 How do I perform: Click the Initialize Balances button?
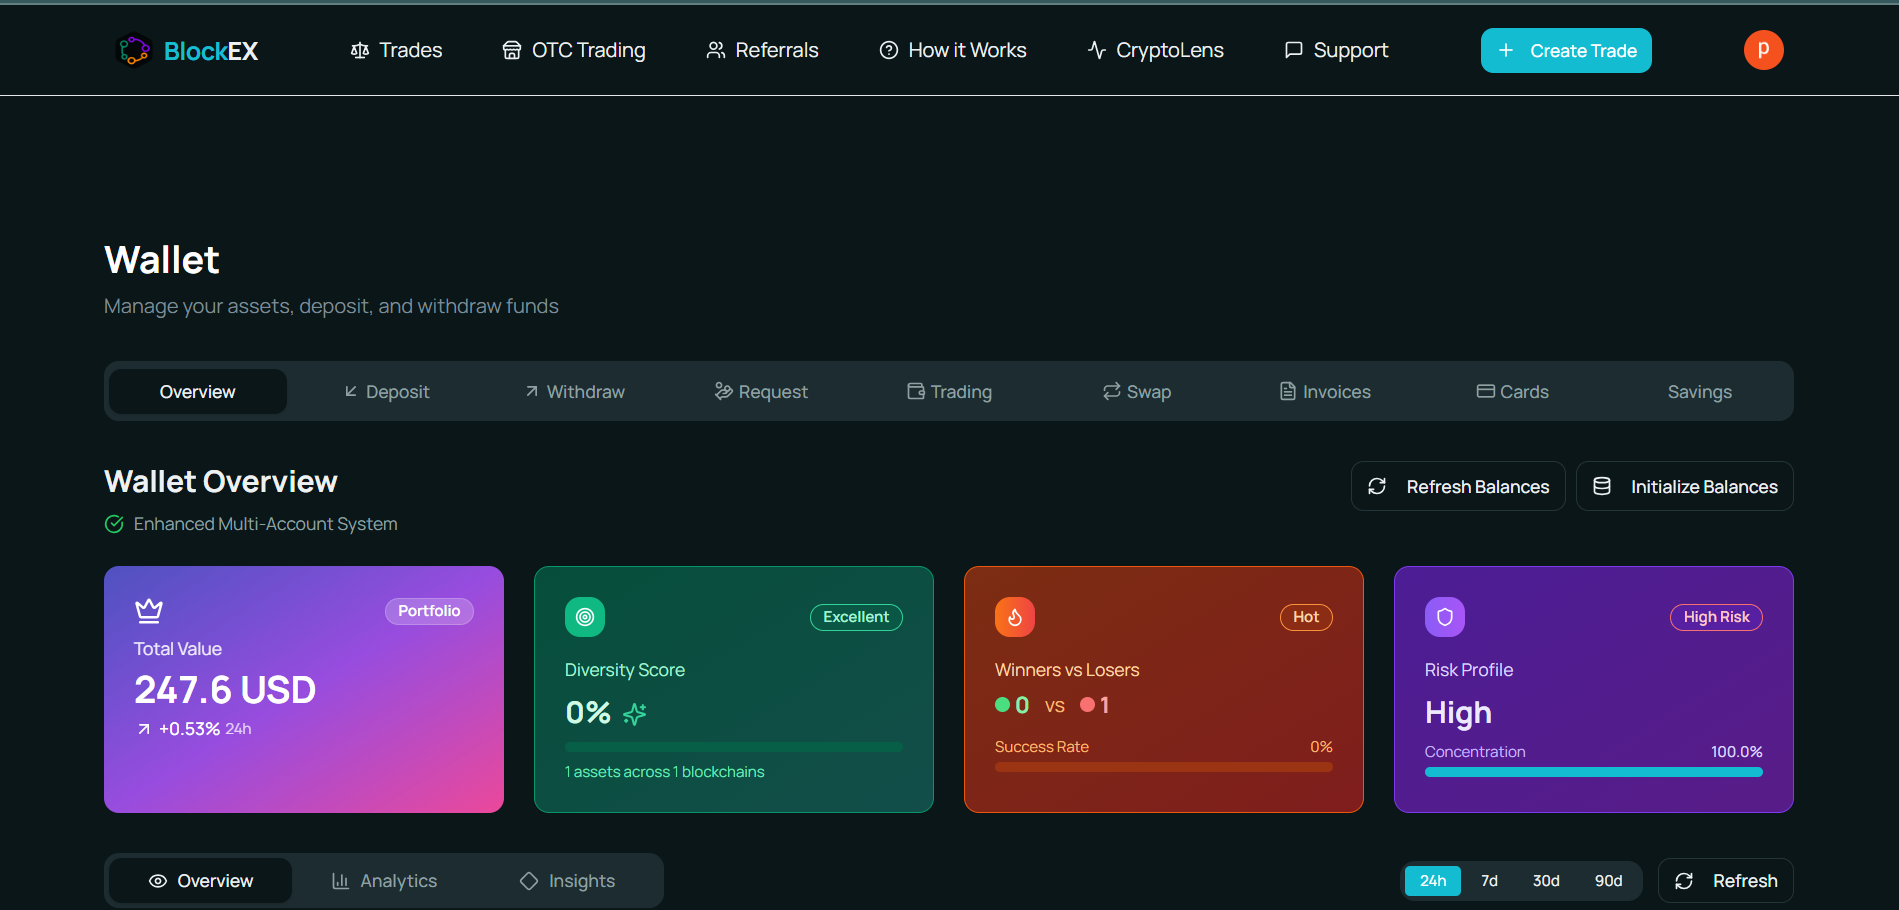click(1684, 486)
